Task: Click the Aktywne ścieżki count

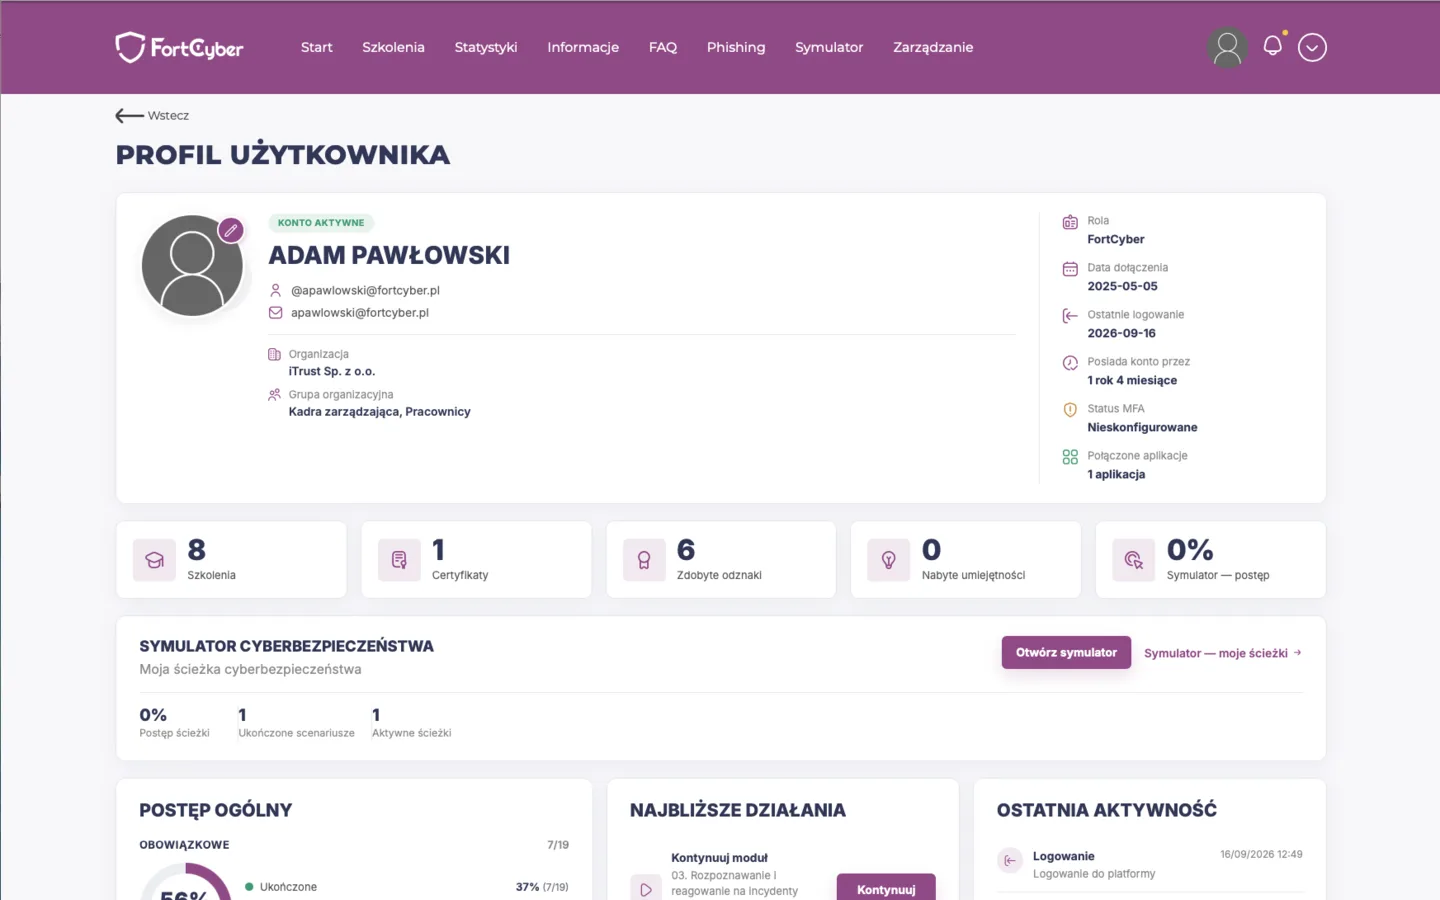Action: click(x=376, y=715)
